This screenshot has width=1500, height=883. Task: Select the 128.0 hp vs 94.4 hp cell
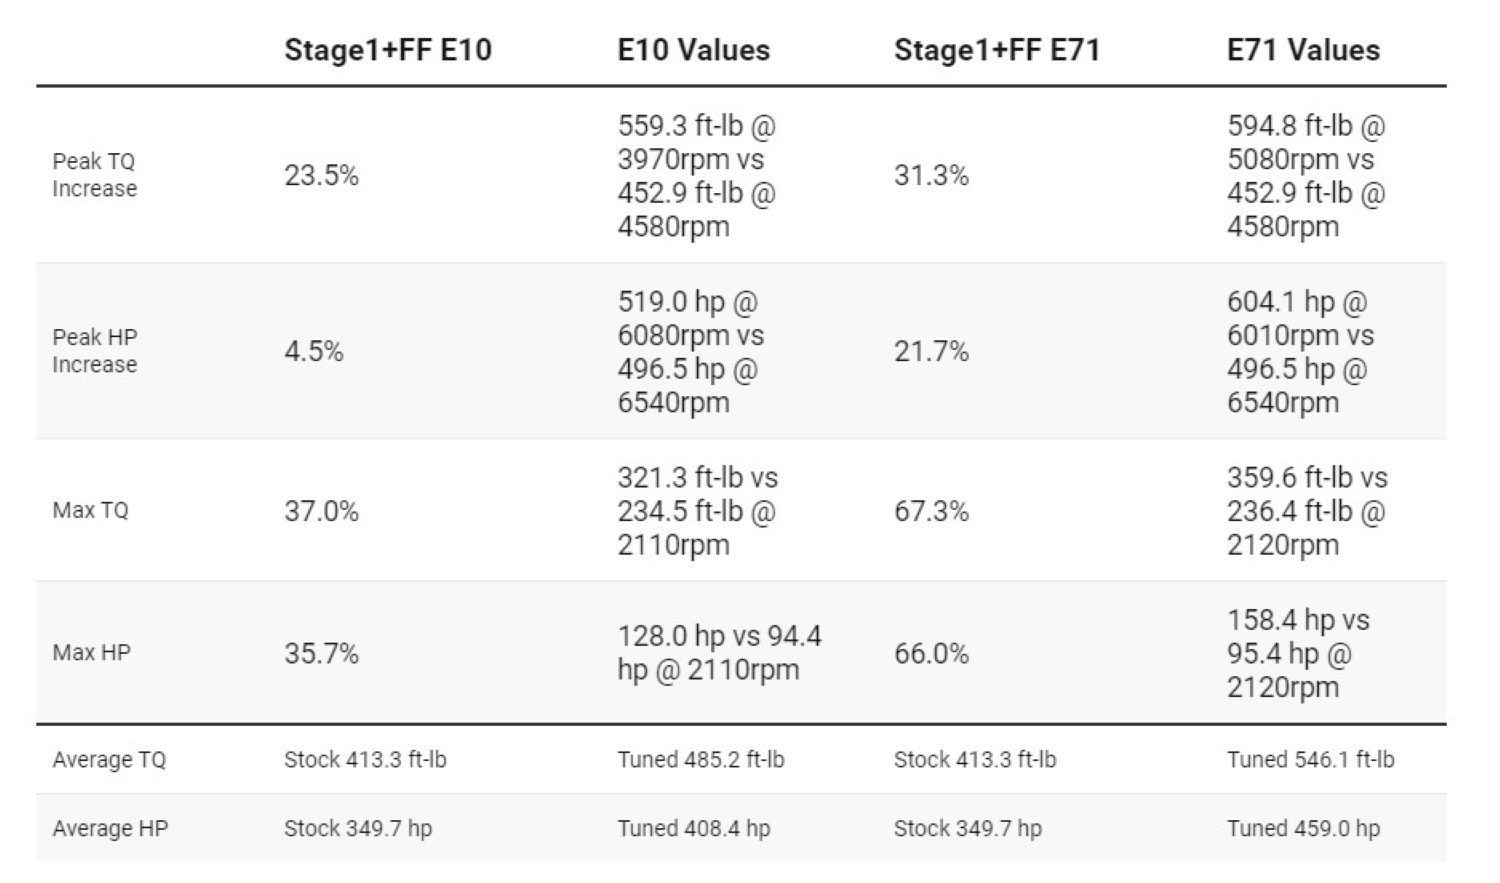click(718, 653)
